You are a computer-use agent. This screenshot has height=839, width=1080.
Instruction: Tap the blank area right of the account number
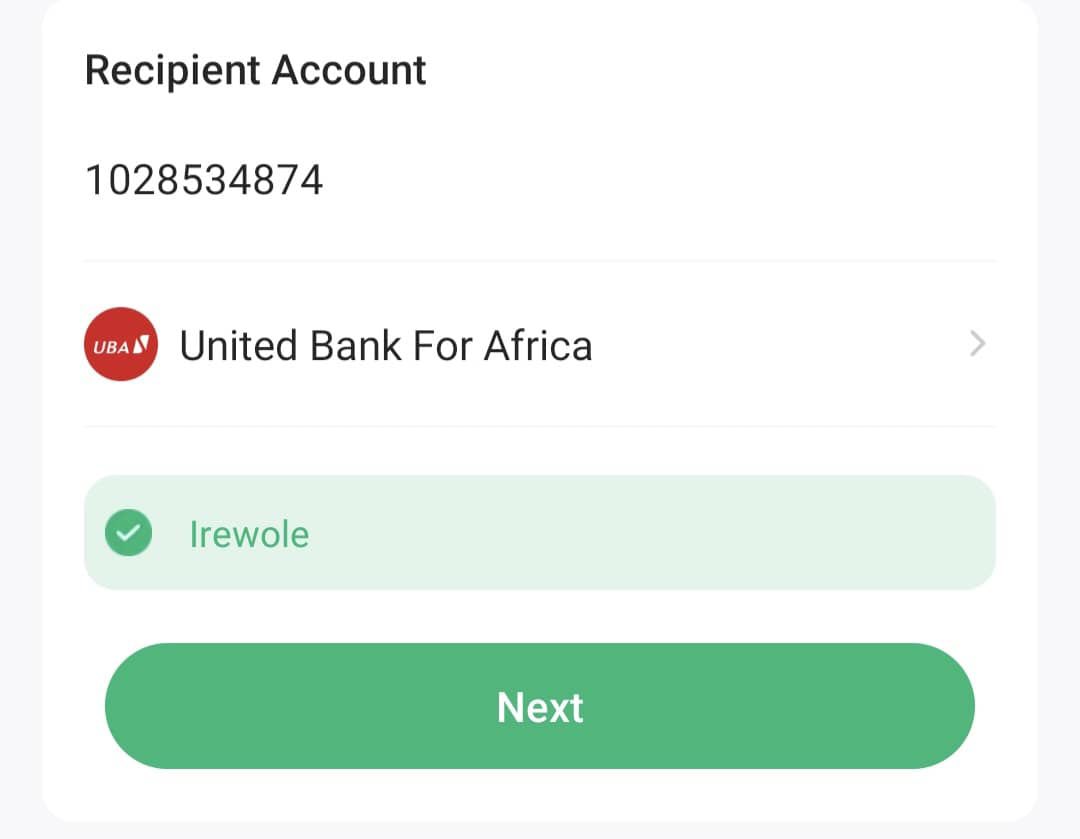point(650,180)
